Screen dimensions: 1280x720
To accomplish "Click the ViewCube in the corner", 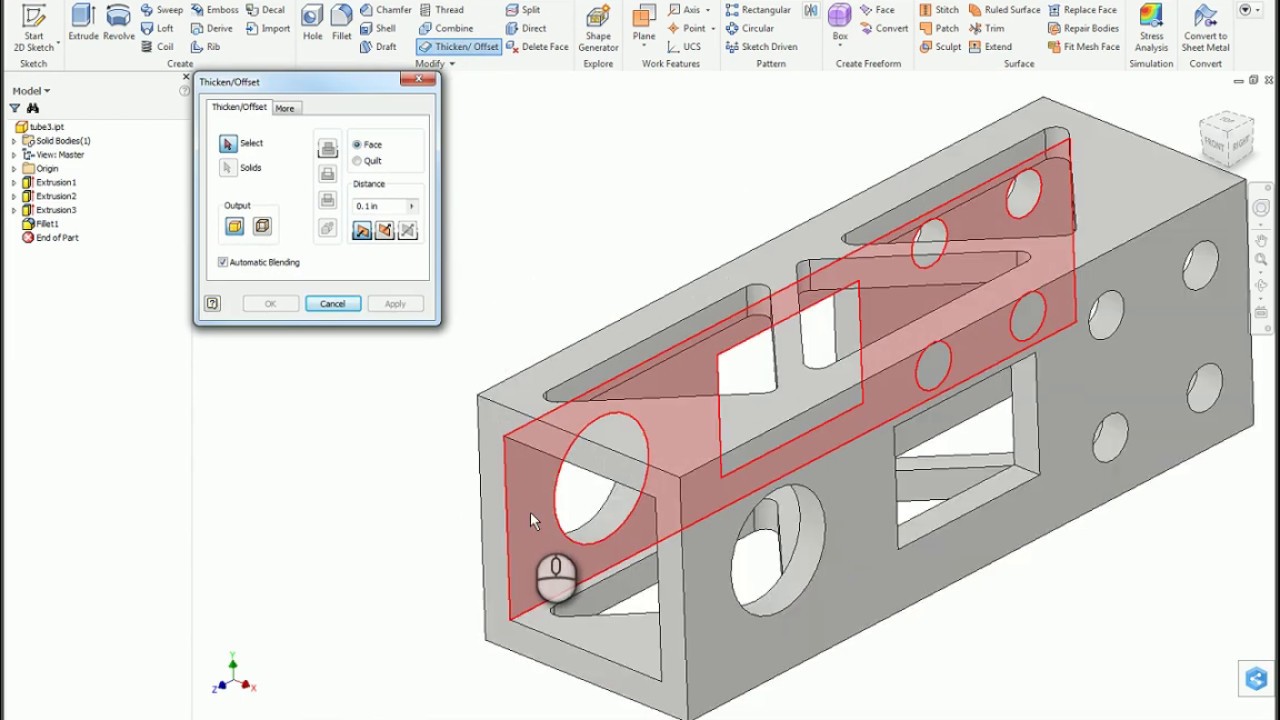I will point(1226,138).
